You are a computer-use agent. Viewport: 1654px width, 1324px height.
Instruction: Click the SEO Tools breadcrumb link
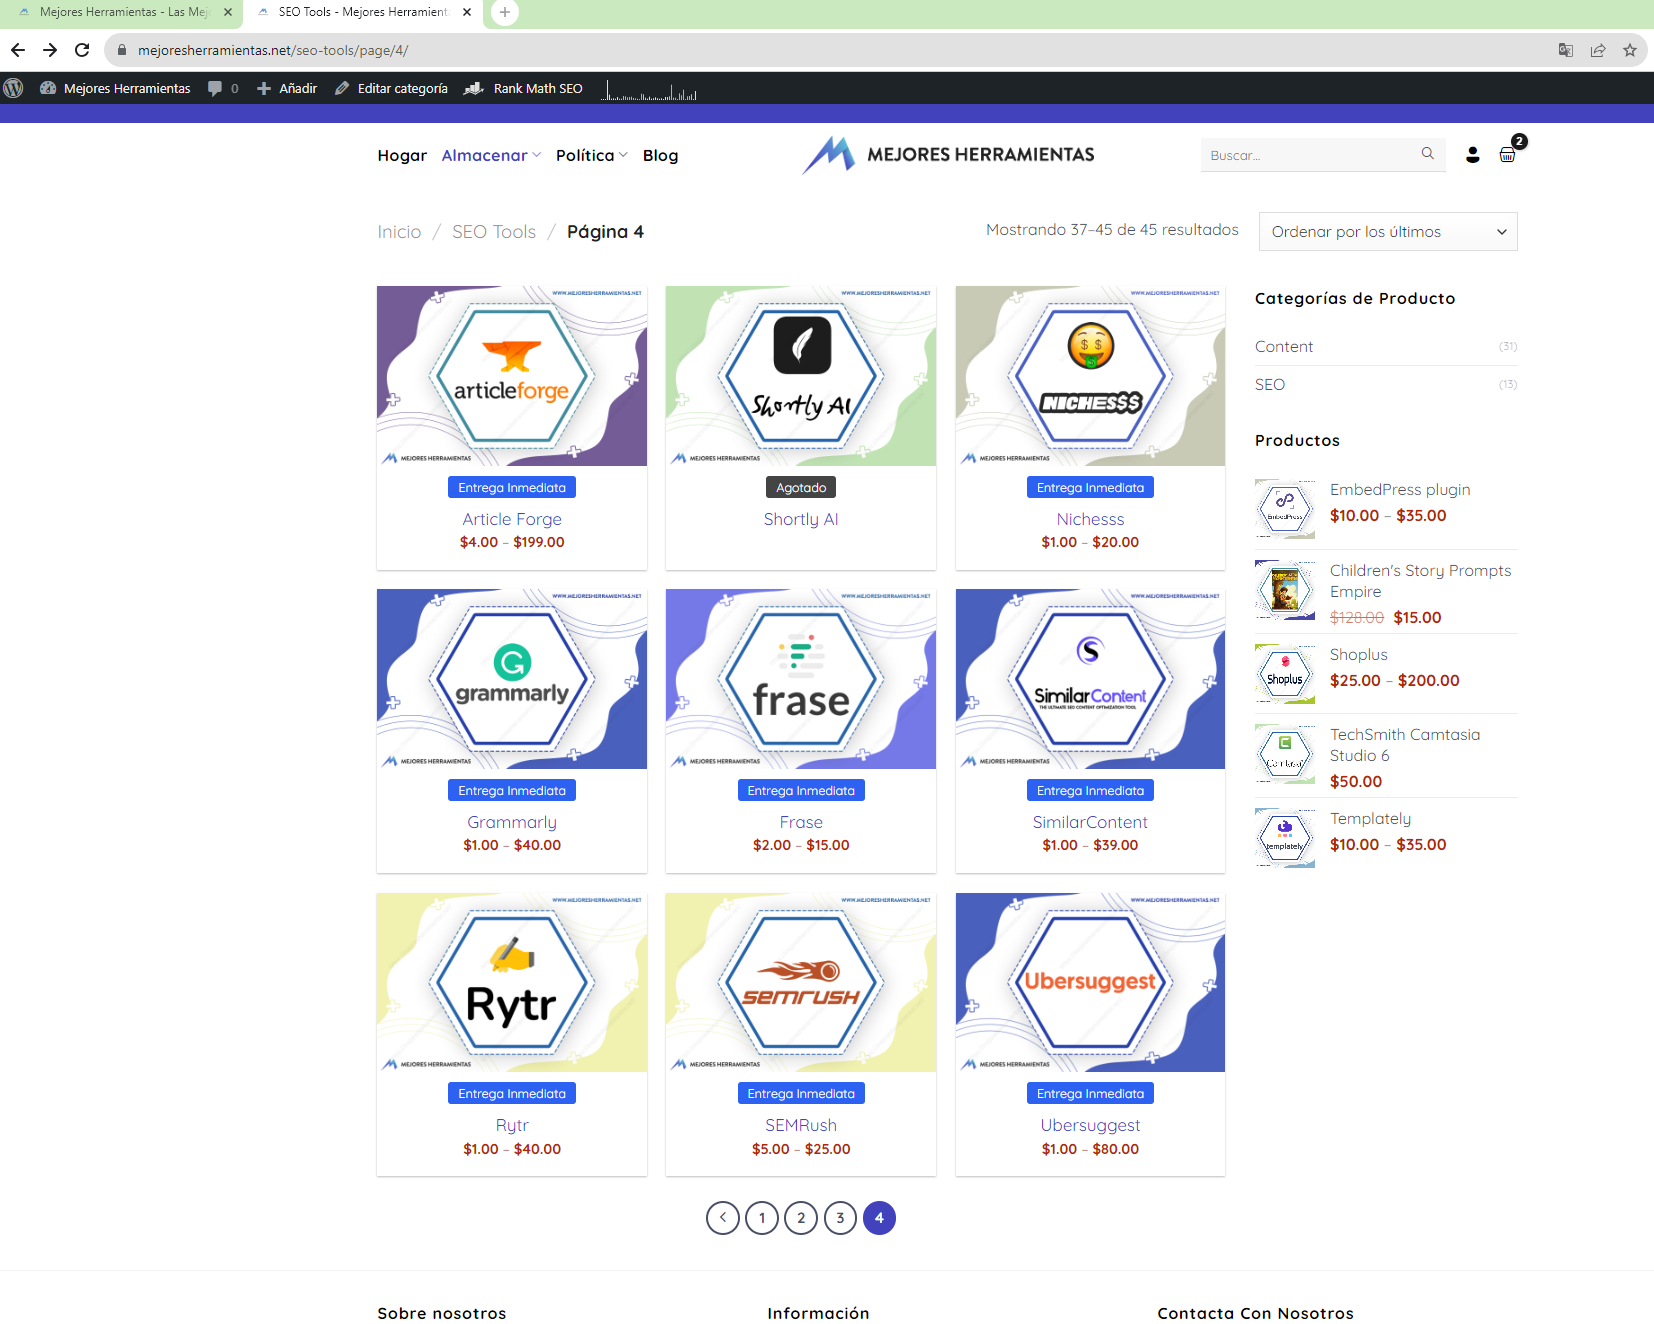click(x=494, y=232)
